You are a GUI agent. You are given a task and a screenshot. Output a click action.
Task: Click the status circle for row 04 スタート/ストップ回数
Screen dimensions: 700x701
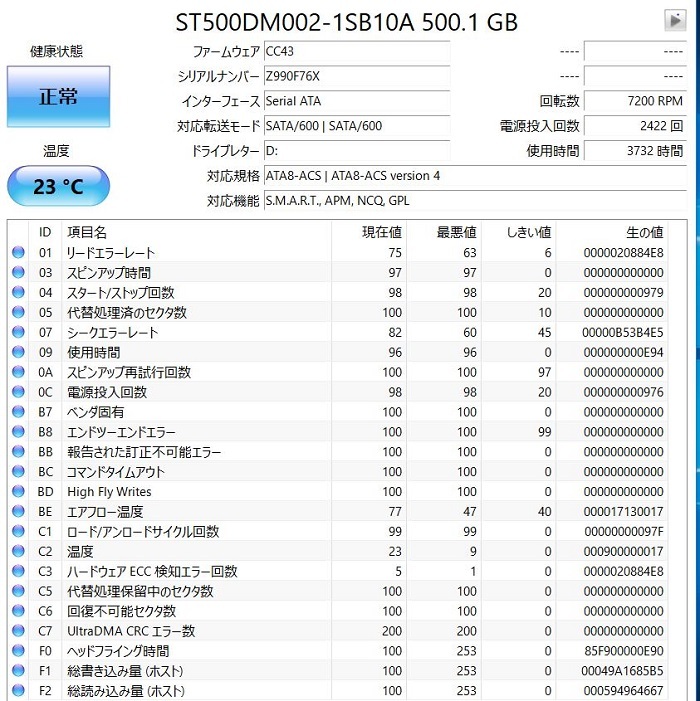(18, 292)
